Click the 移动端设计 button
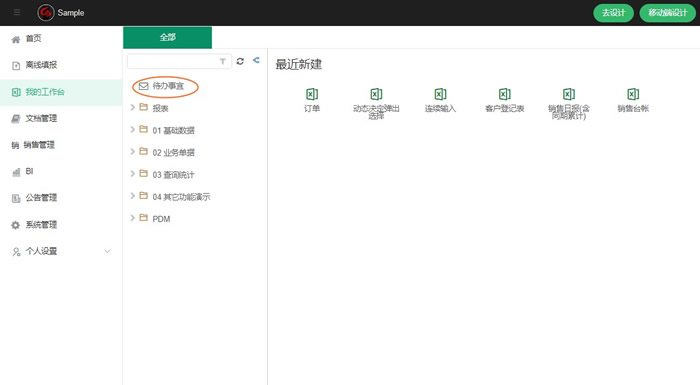The height and width of the screenshot is (385, 700). click(x=667, y=13)
